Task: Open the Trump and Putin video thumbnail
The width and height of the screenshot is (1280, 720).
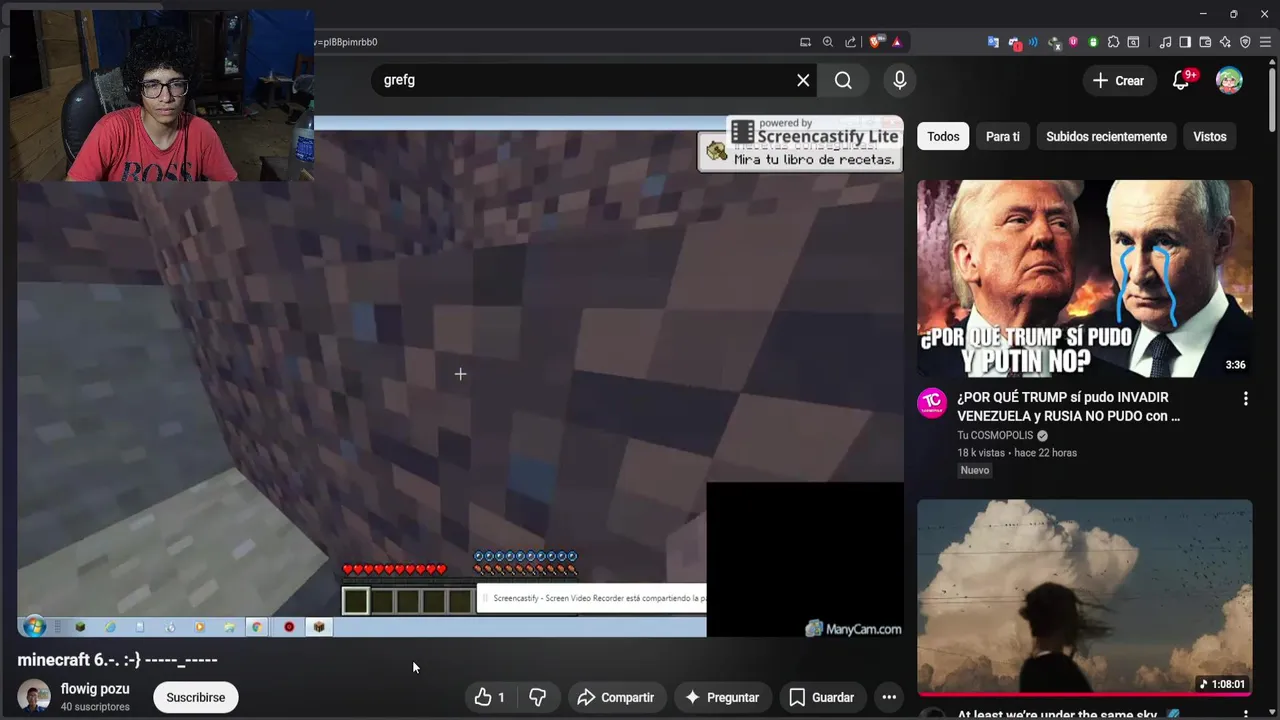Action: pos(1085,278)
